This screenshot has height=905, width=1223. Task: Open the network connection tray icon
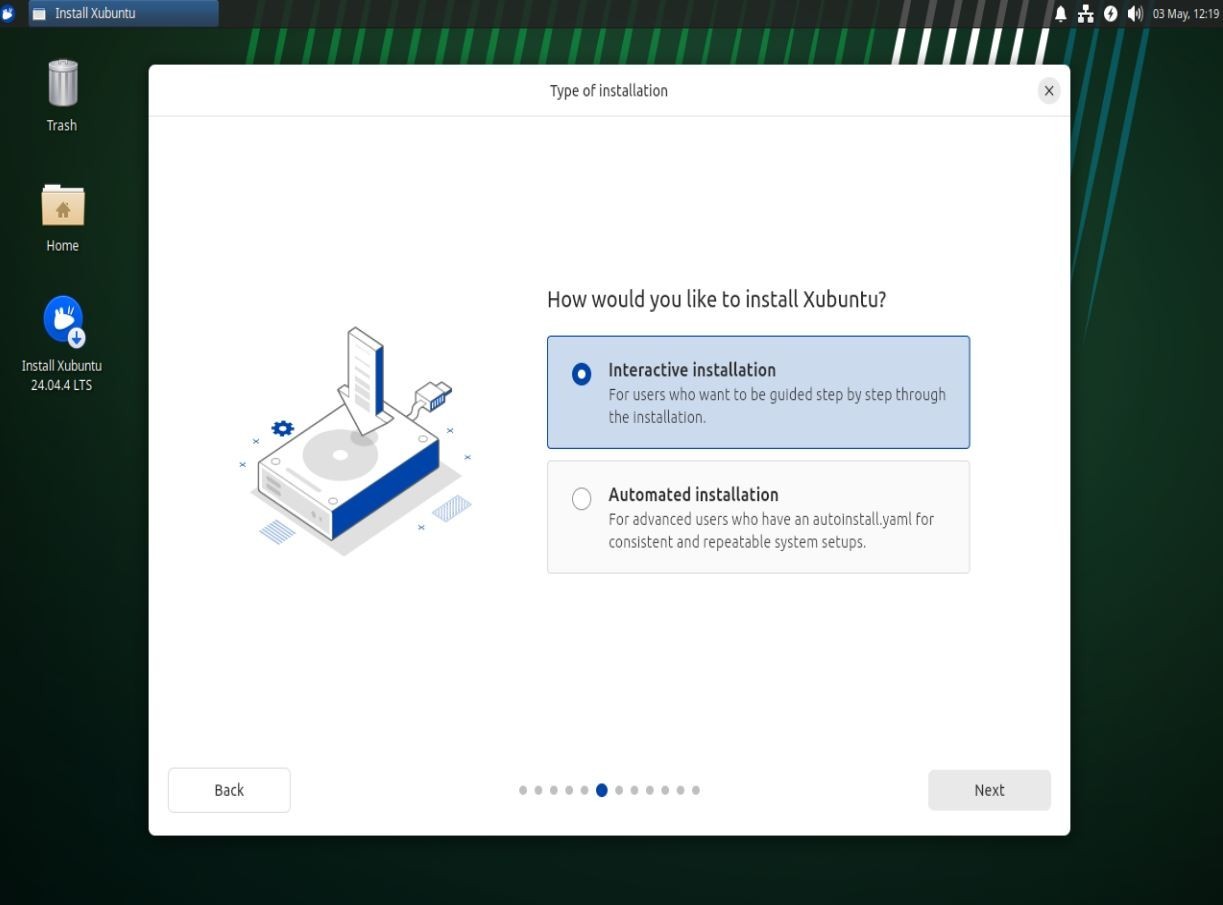pyautogui.click(x=1086, y=13)
